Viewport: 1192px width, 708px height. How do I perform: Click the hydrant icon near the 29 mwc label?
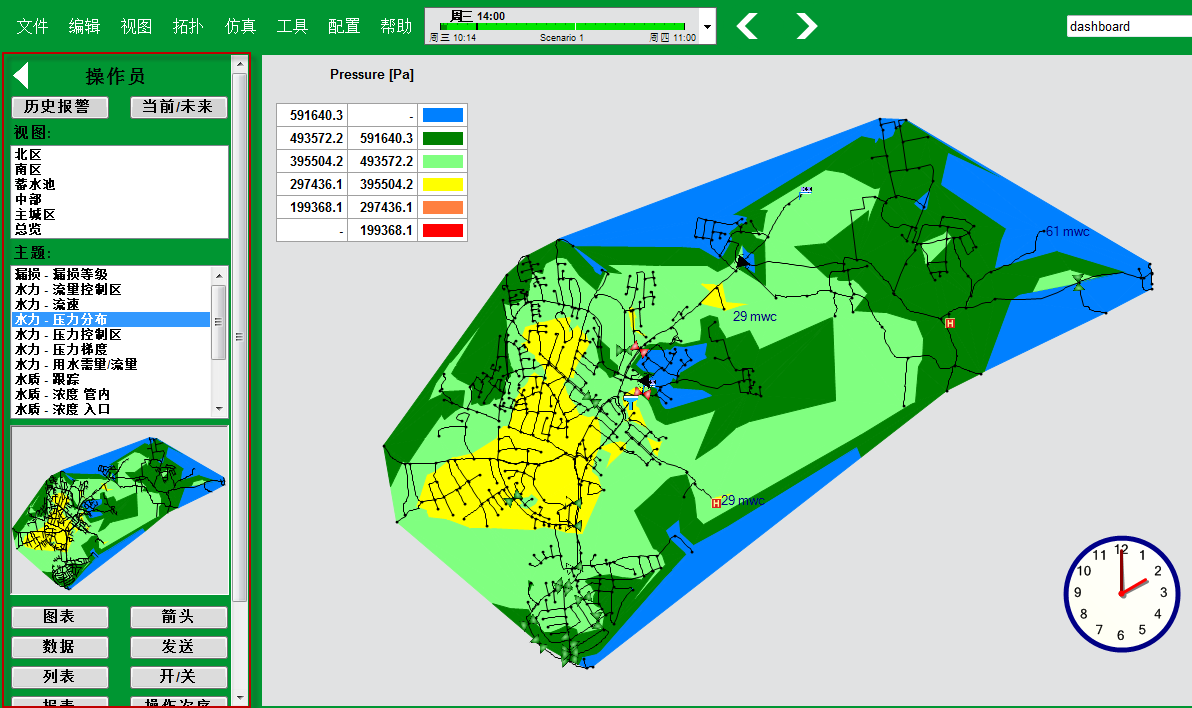pos(716,503)
